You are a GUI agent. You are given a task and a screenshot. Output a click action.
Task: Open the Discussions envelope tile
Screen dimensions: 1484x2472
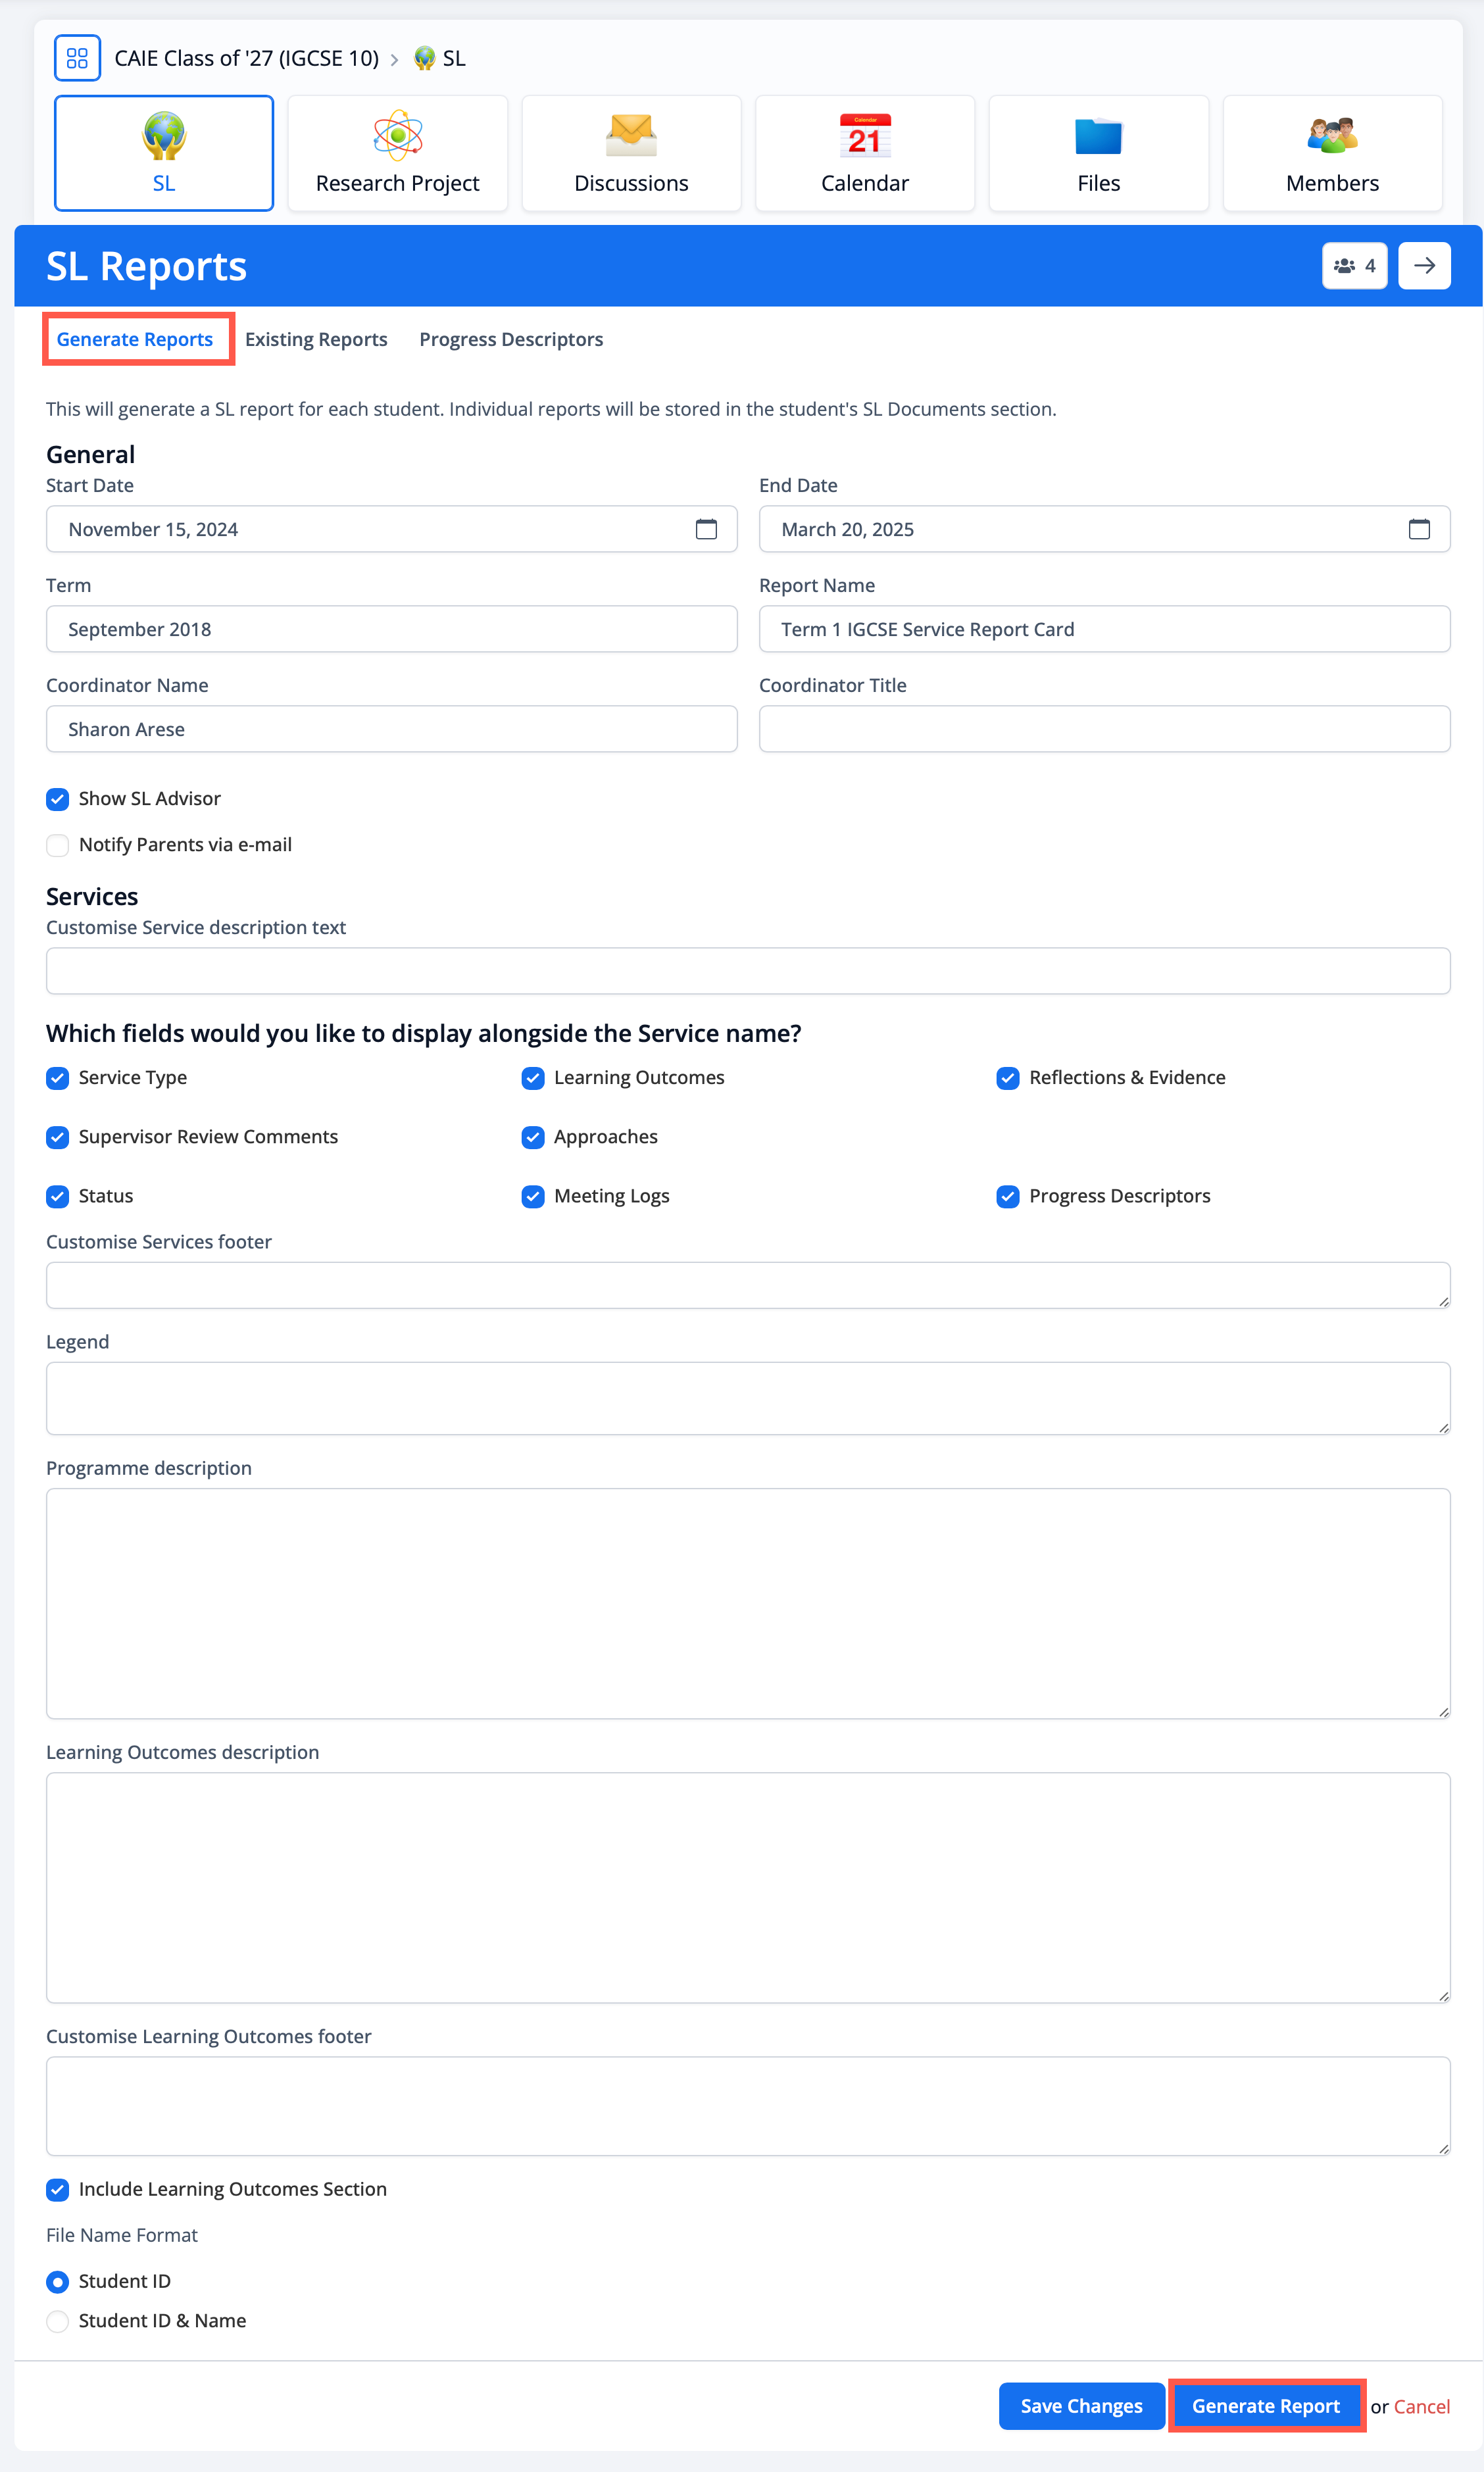point(631,153)
